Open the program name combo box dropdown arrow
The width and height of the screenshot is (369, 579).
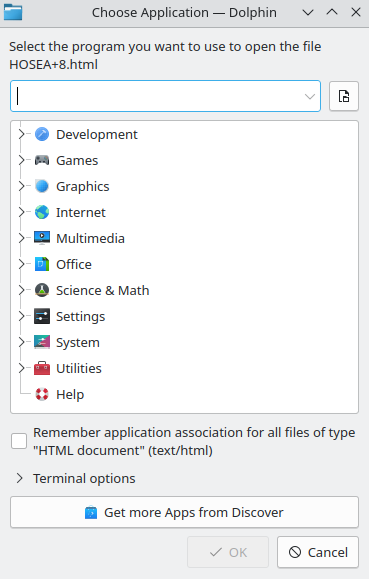click(x=310, y=96)
